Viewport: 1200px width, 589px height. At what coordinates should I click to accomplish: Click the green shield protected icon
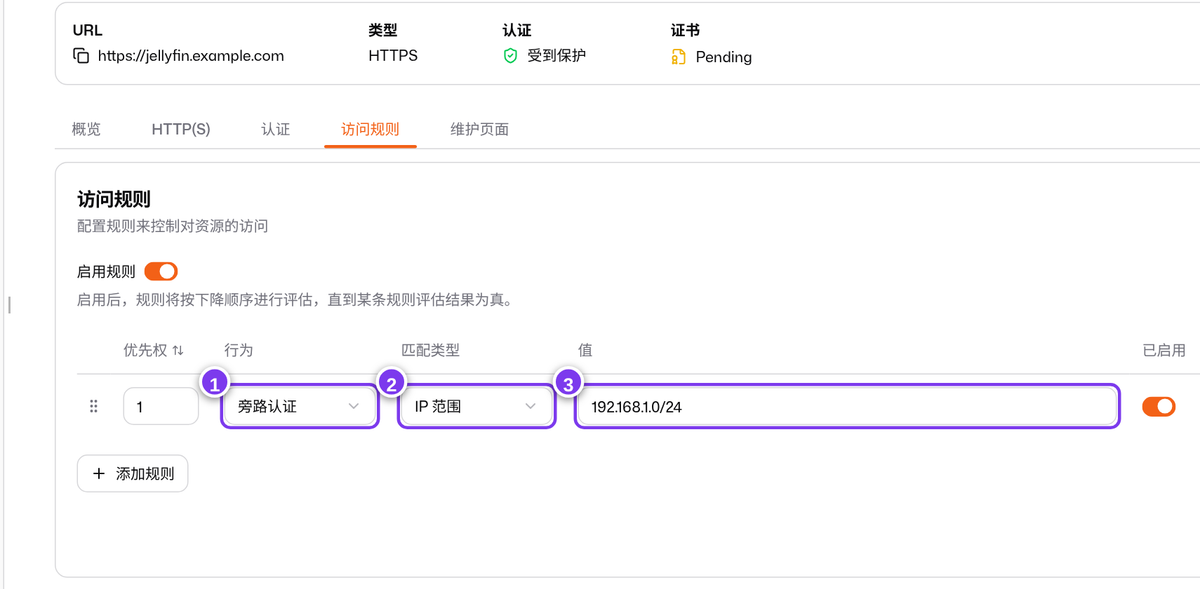click(510, 56)
